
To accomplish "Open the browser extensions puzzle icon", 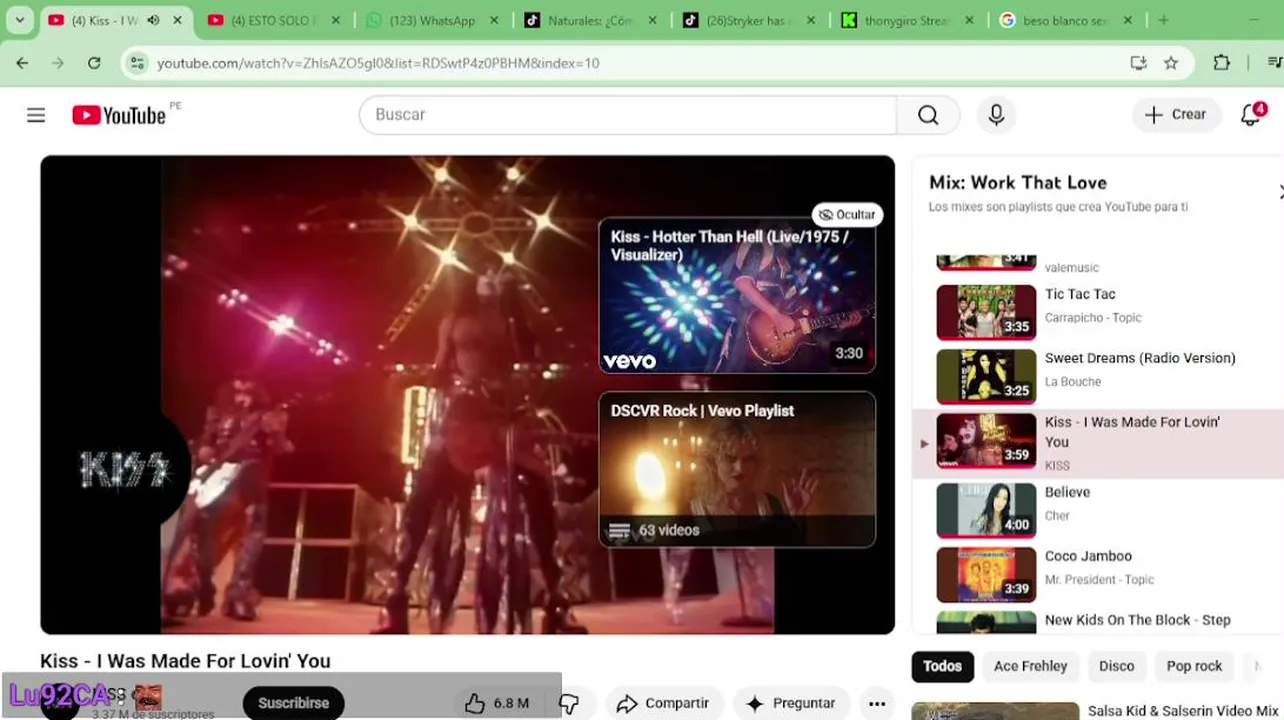I will point(1221,63).
